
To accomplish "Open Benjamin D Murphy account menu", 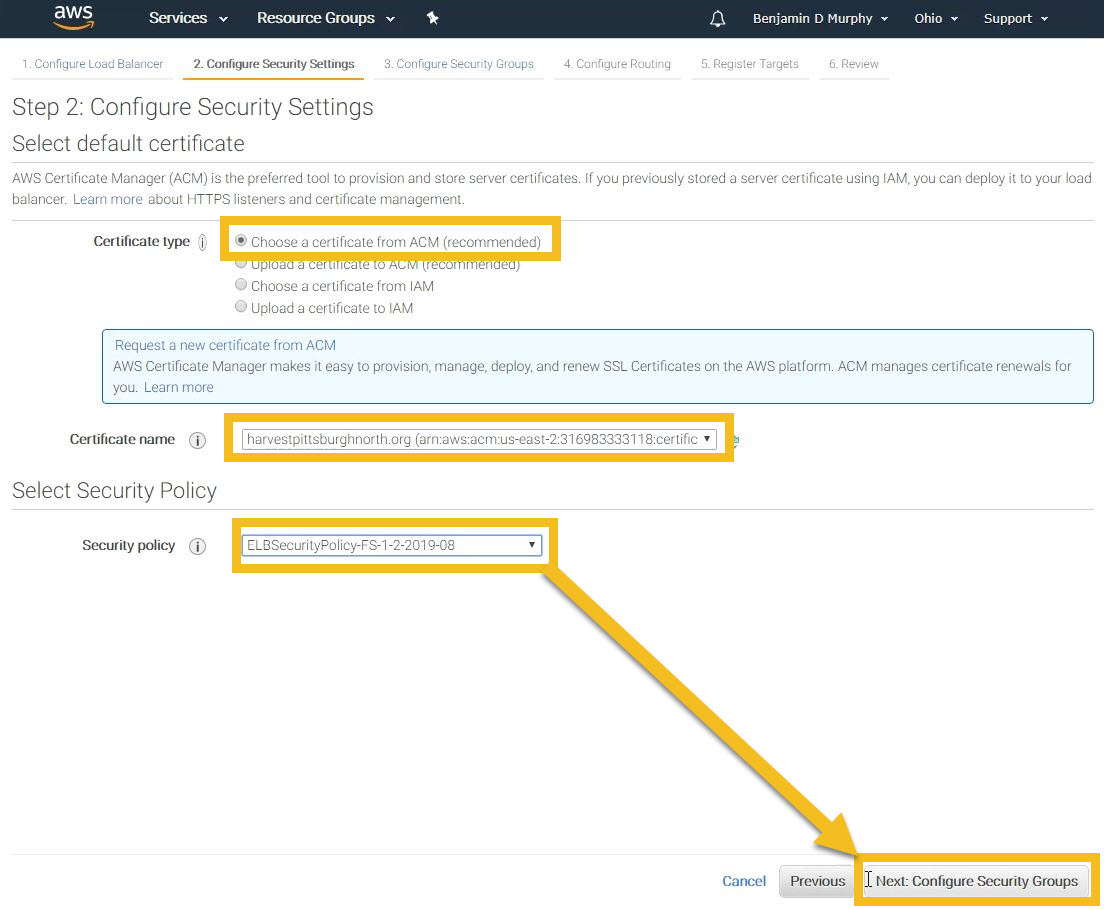I will pyautogui.click(x=820, y=18).
